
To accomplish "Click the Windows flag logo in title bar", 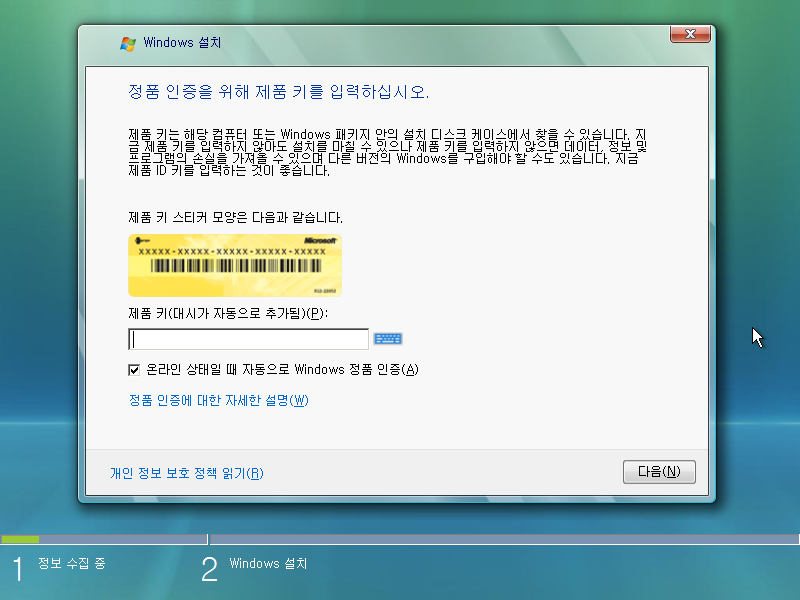I will tap(128, 44).
